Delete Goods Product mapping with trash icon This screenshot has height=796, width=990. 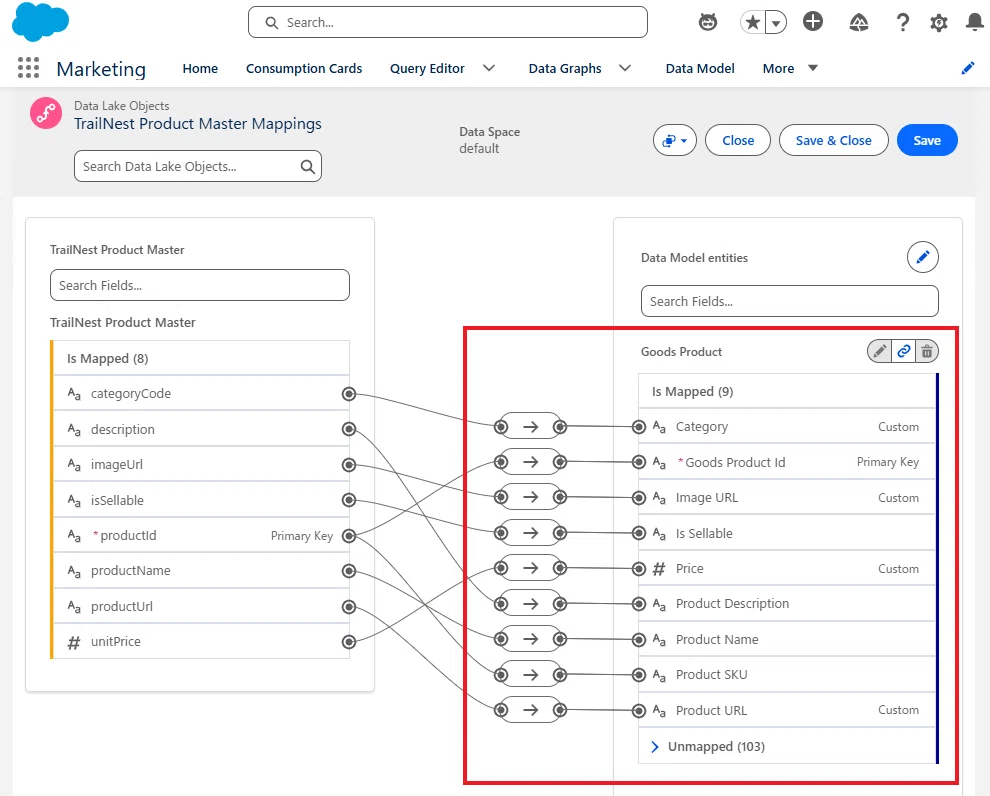[927, 351]
